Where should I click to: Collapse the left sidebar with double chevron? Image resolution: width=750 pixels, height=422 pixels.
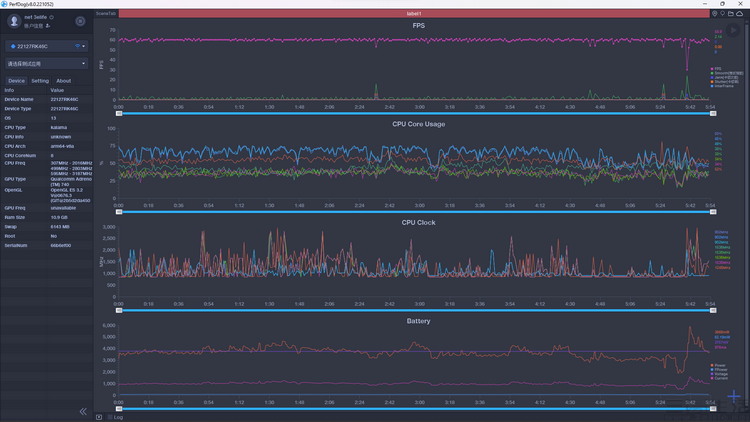83,411
